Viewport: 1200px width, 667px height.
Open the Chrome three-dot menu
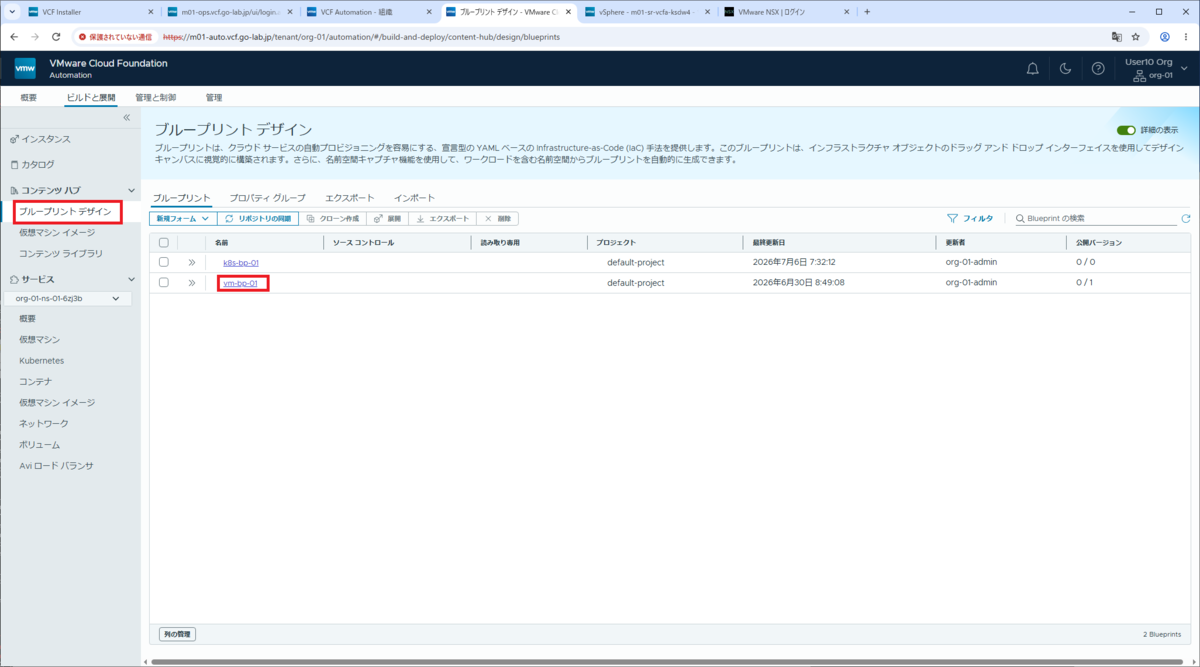[x=1185, y=36]
